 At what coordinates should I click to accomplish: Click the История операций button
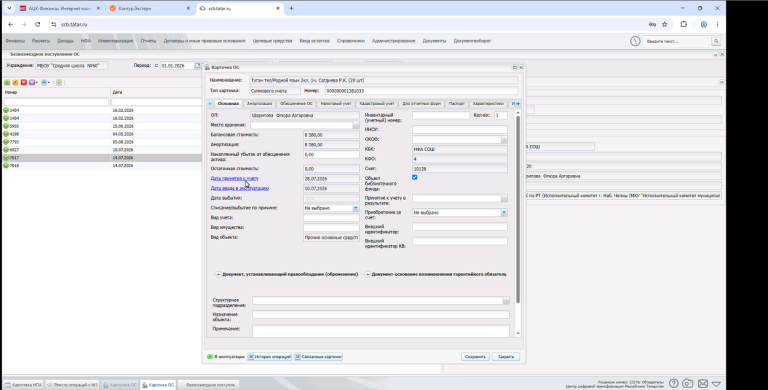click(269, 357)
